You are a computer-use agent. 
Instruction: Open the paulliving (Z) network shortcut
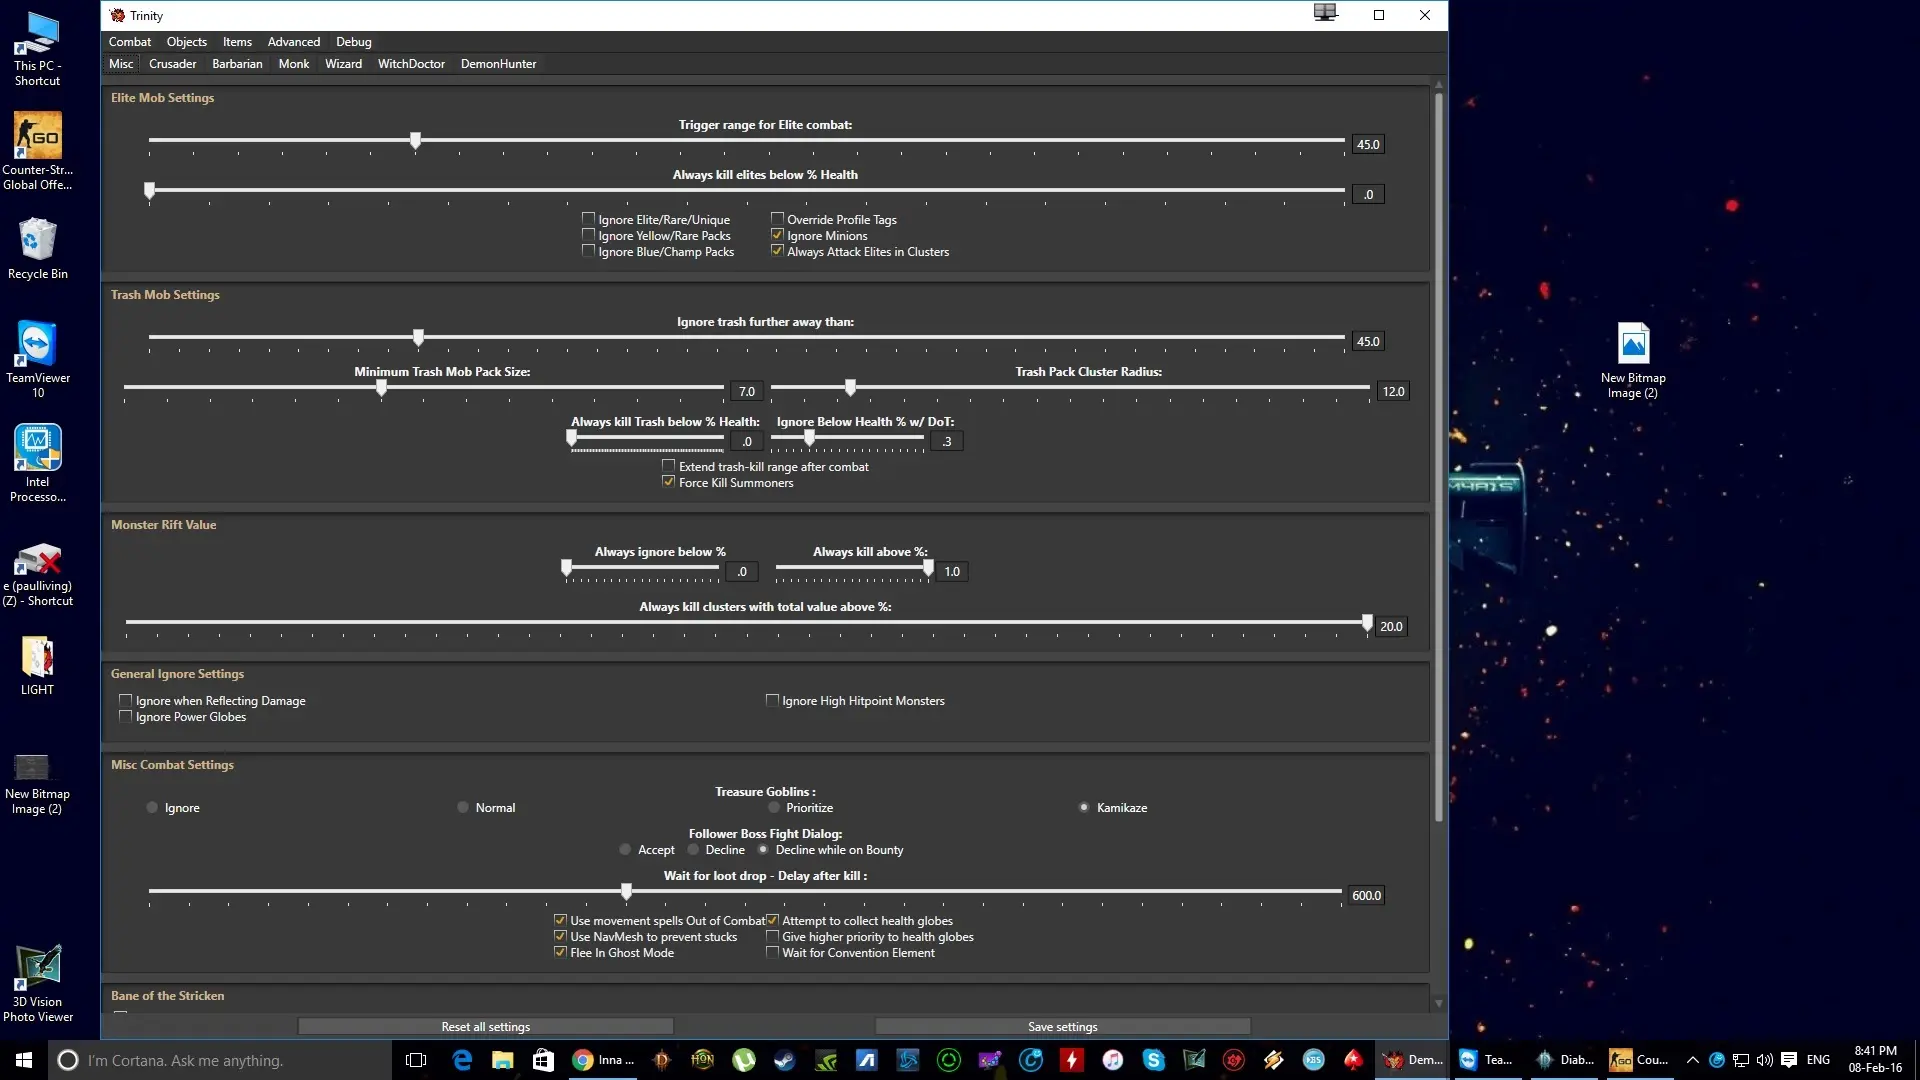coord(38,574)
